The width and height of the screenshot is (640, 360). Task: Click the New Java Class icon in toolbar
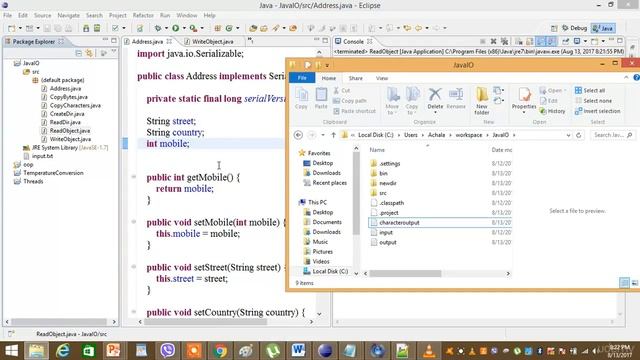[229, 28]
